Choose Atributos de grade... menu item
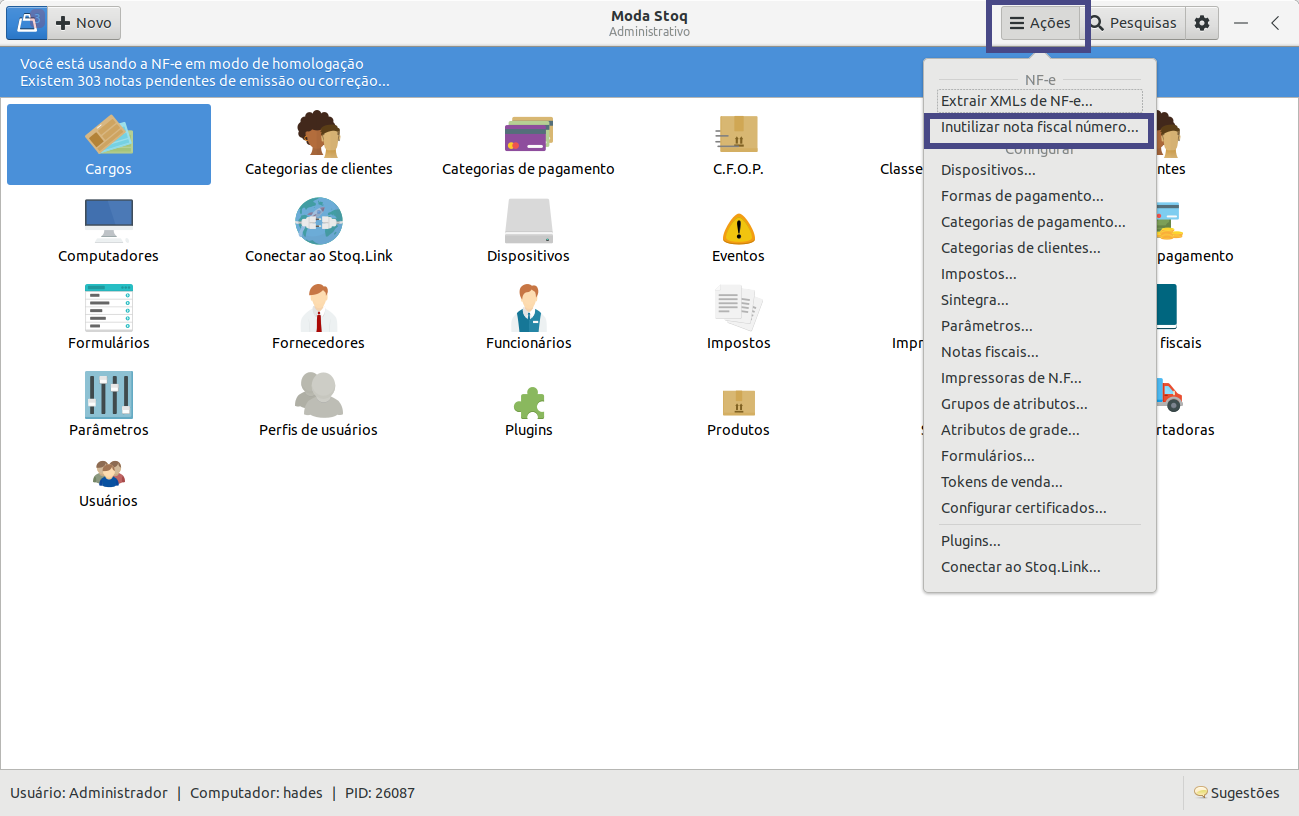Viewport: 1299px width, 816px height. (x=1040, y=430)
